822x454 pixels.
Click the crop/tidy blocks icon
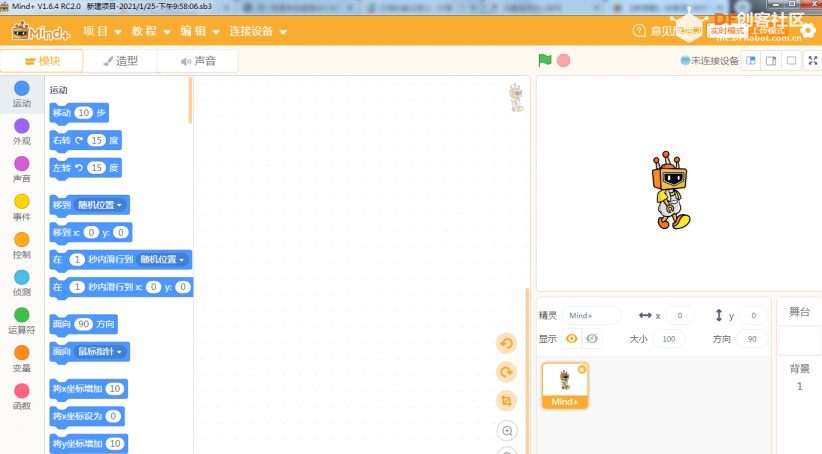click(506, 401)
